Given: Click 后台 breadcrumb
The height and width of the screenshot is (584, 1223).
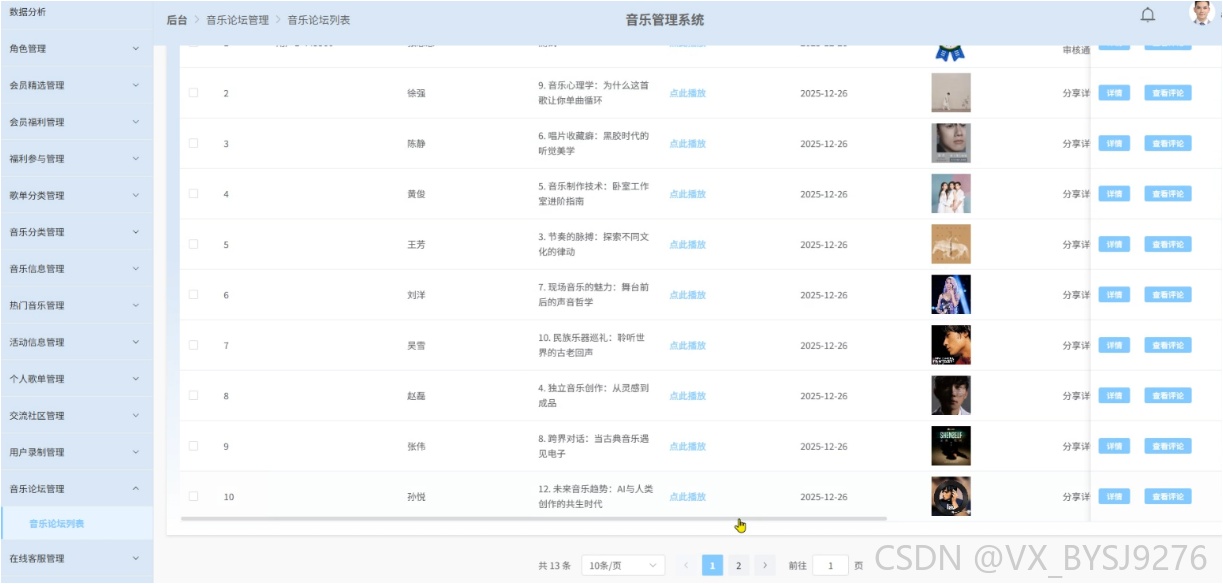Looking at the screenshot, I should pyautogui.click(x=176, y=20).
